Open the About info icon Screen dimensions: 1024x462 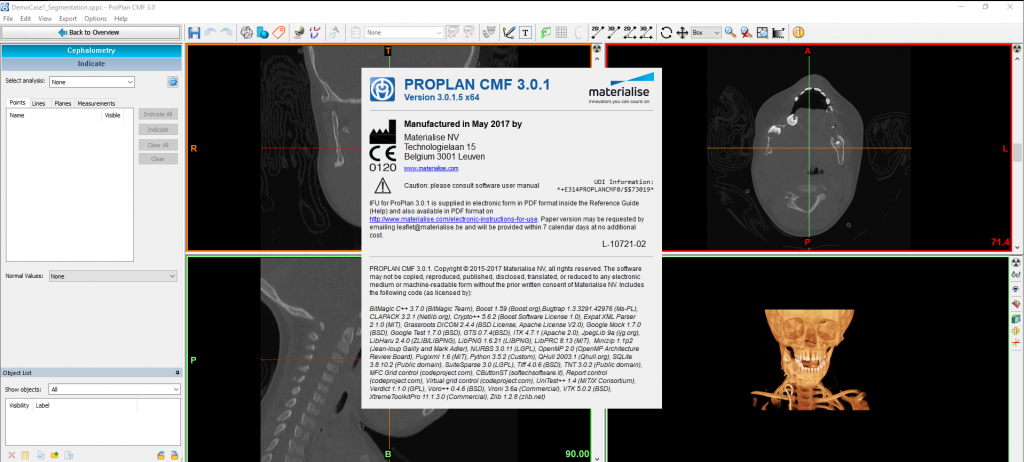[799, 32]
